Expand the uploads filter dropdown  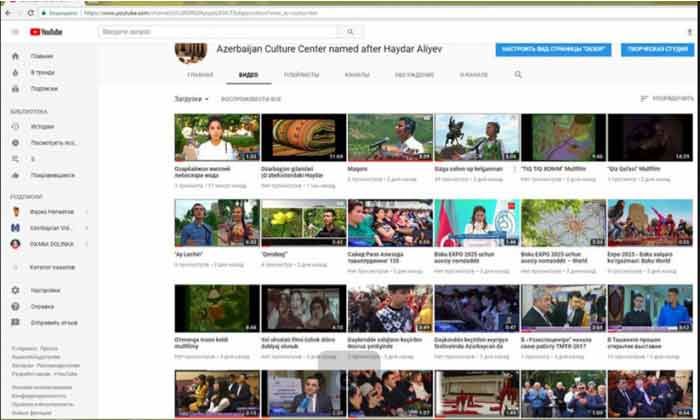192,100
